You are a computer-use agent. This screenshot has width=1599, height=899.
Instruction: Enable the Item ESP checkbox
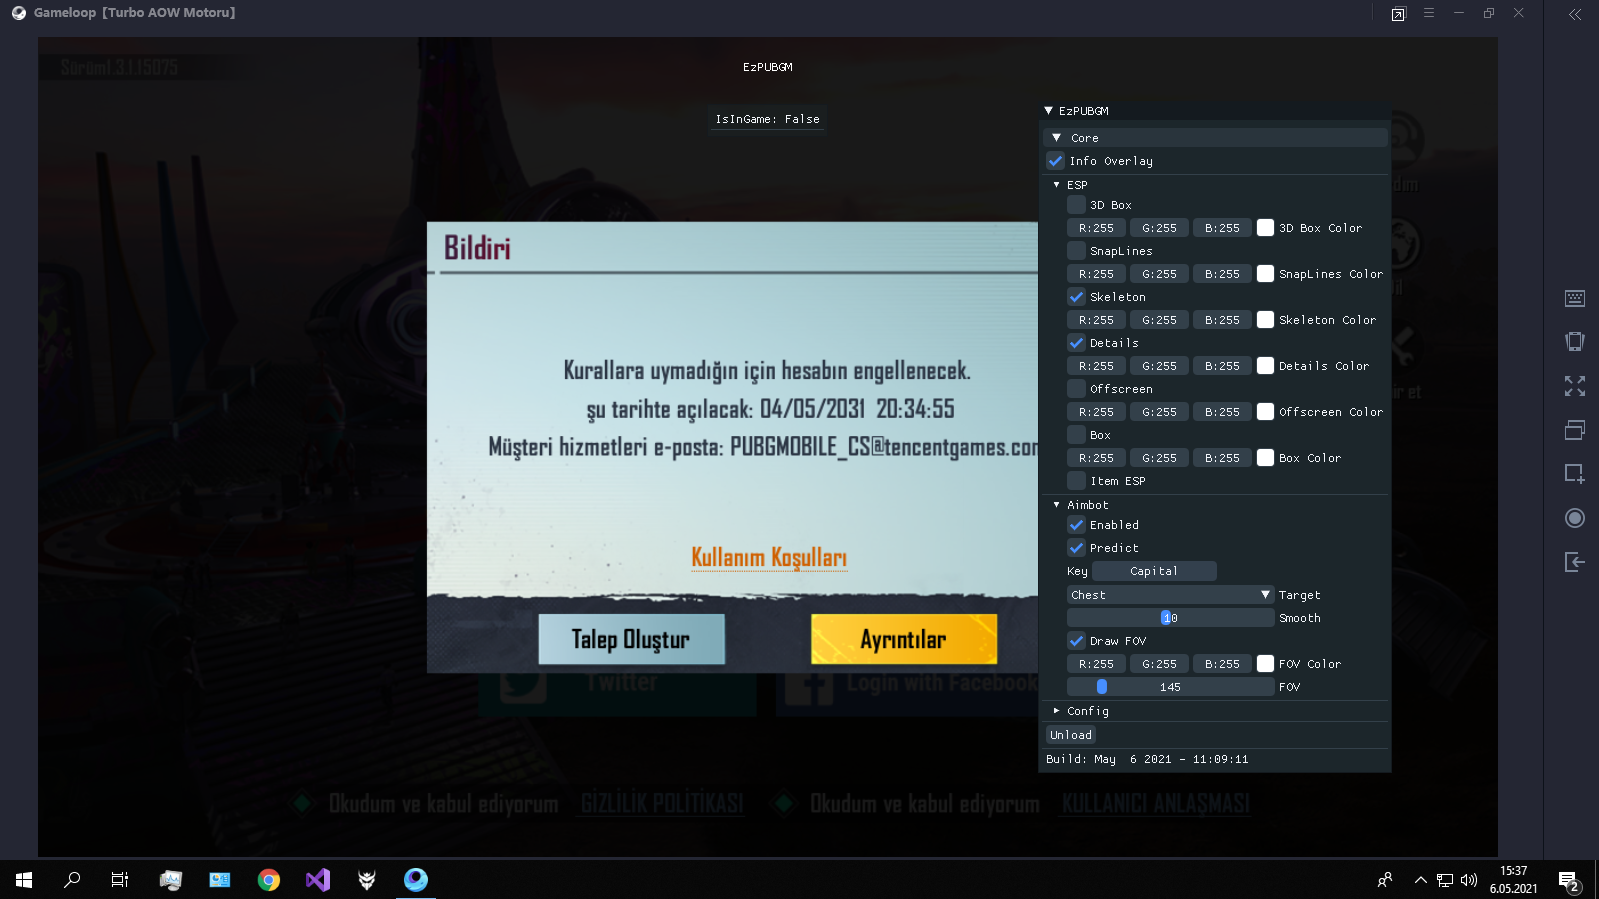click(x=1076, y=481)
